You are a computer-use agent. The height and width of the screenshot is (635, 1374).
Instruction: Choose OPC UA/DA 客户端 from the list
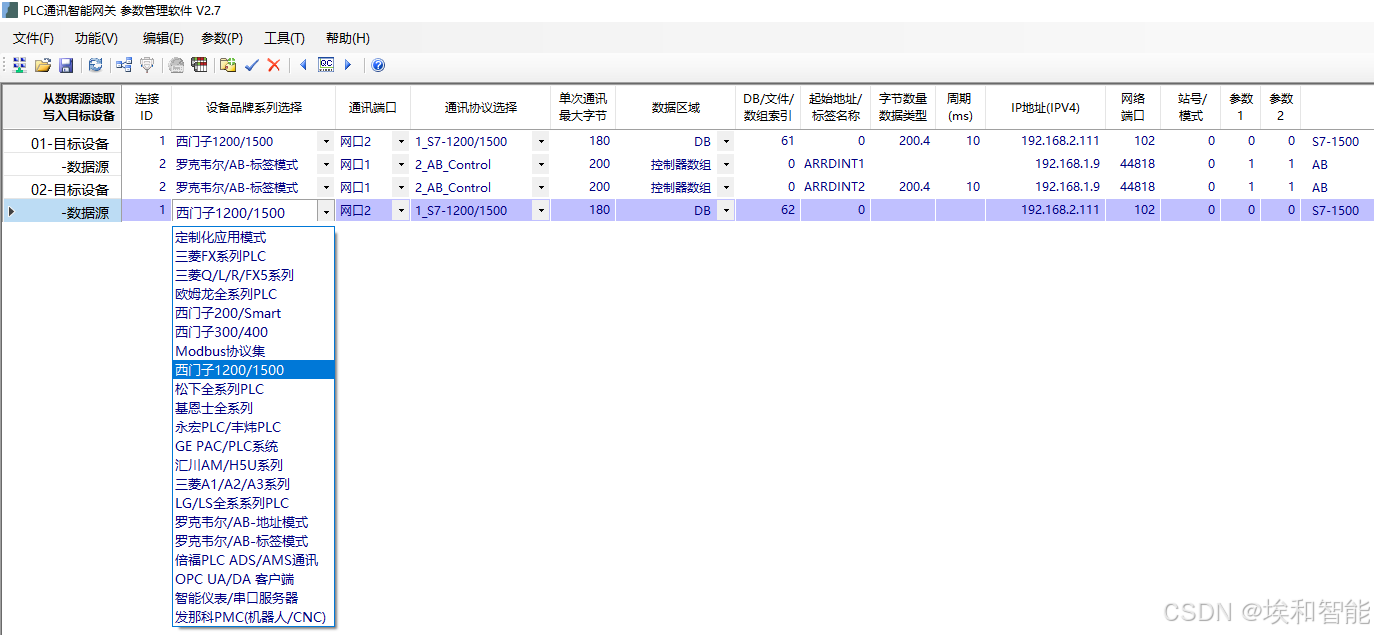(254, 579)
